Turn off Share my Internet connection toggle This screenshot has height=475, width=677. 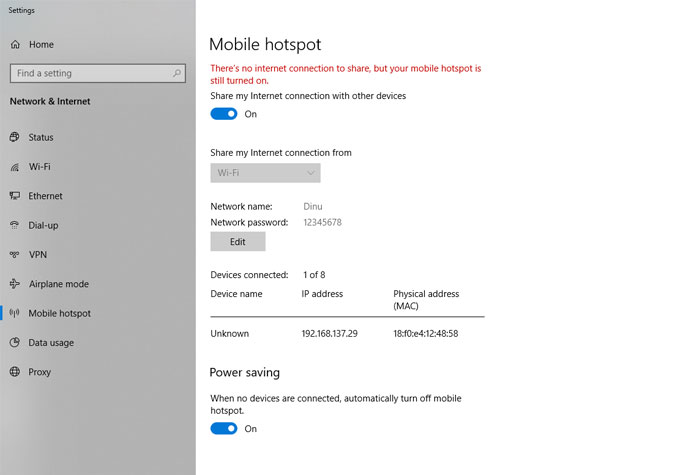click(x=224, y=114)
